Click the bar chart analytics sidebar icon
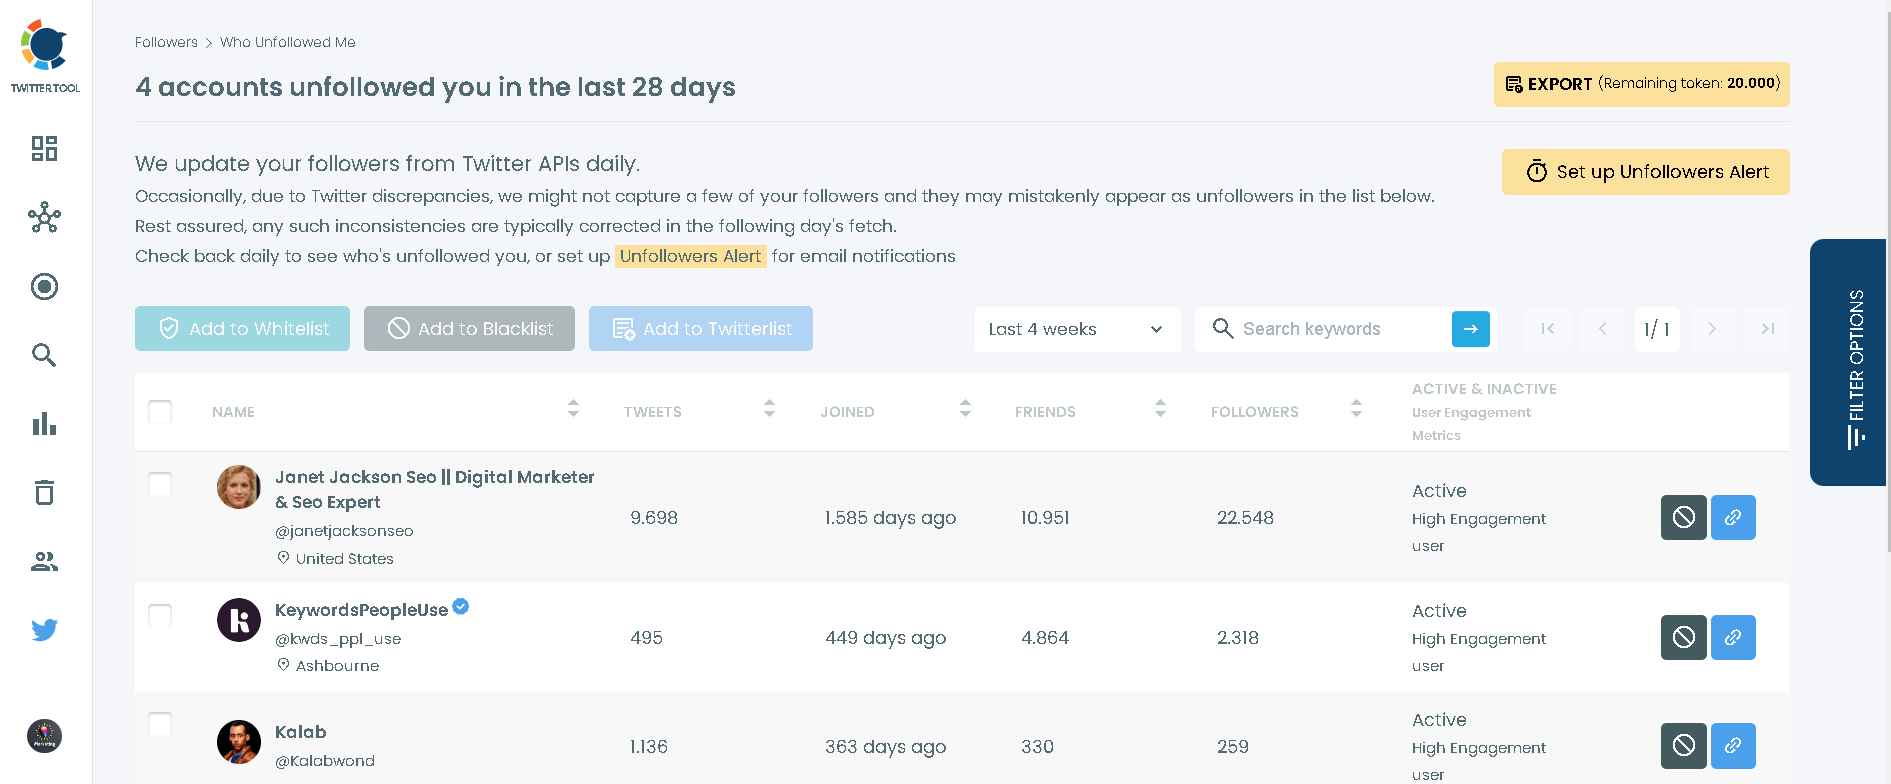The width and height of the screenshot is (1891, 784). 44,424
